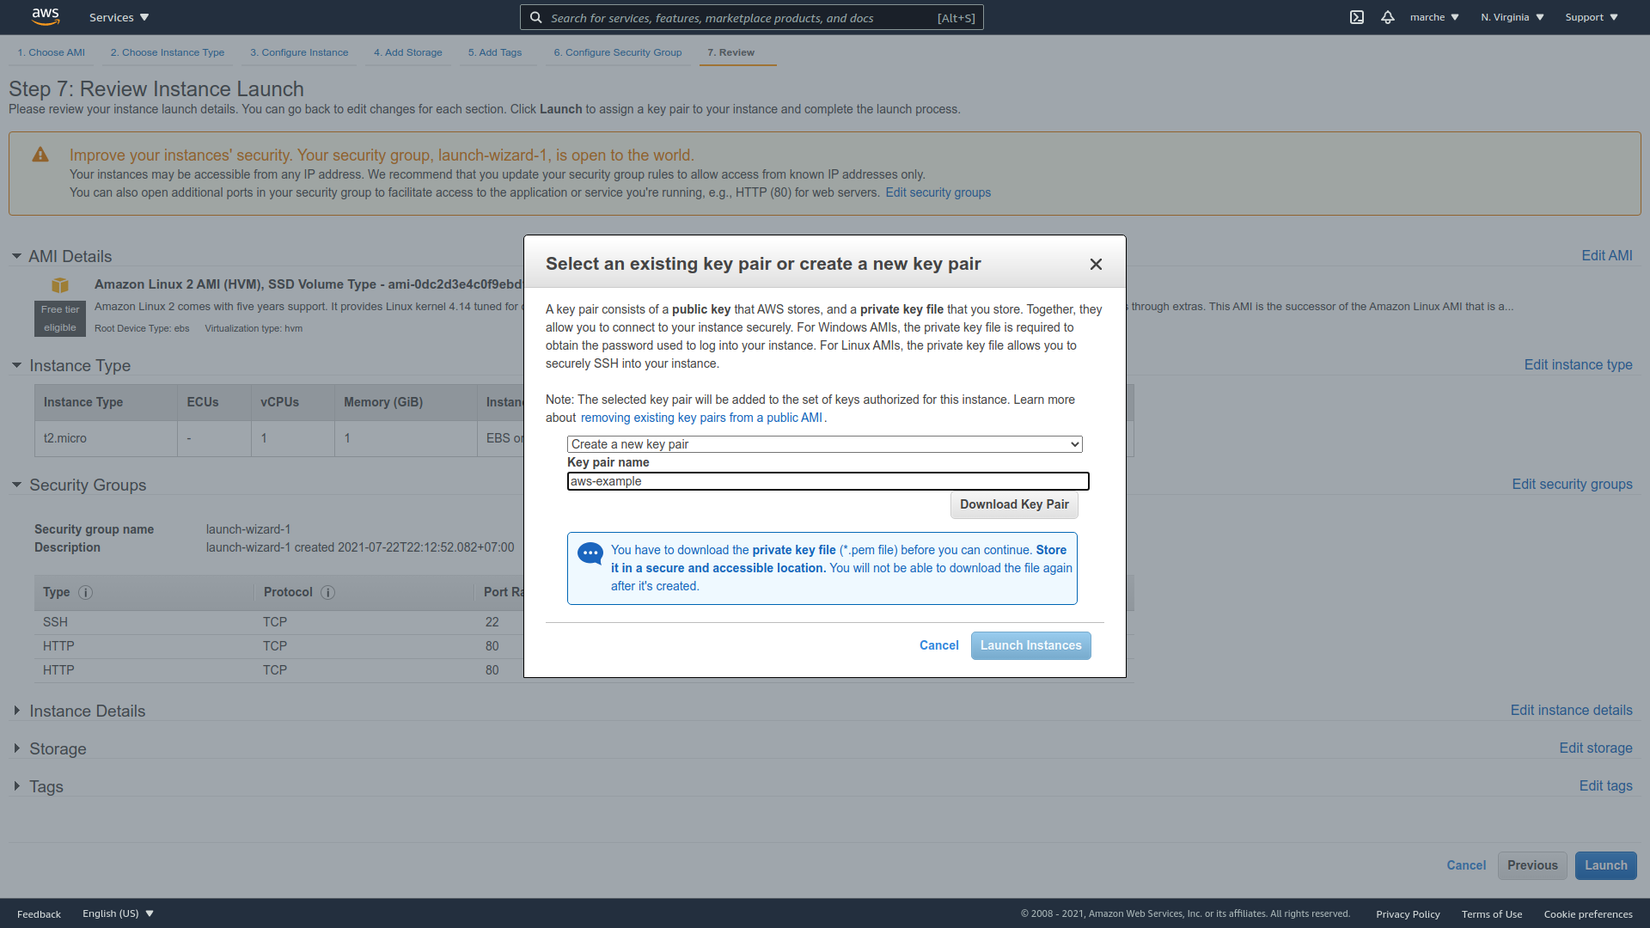Image resolution: width=1650 pixels, height=928 pixels.
Task: Close the key pair dialog
Action: [x=1096, y=264]
